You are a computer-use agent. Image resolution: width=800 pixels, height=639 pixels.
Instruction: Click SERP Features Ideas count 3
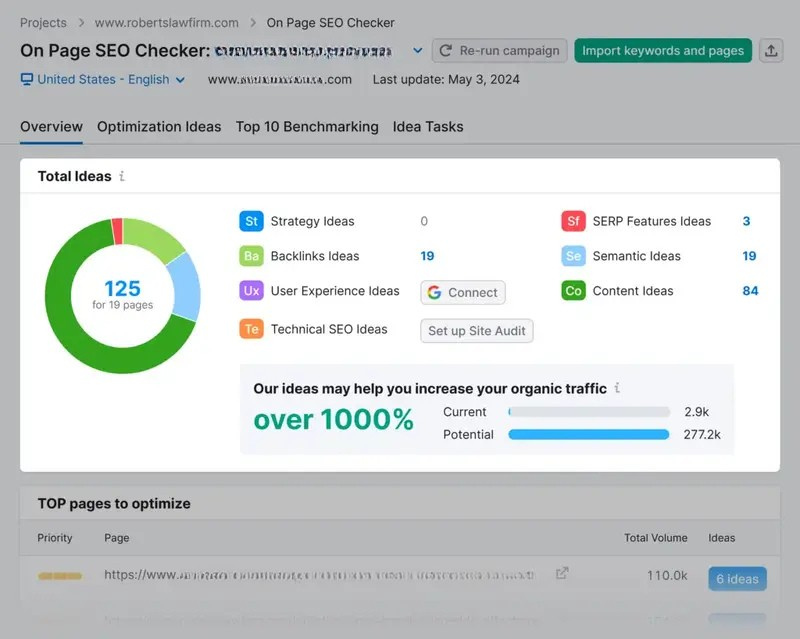click(x=746, y=221)
